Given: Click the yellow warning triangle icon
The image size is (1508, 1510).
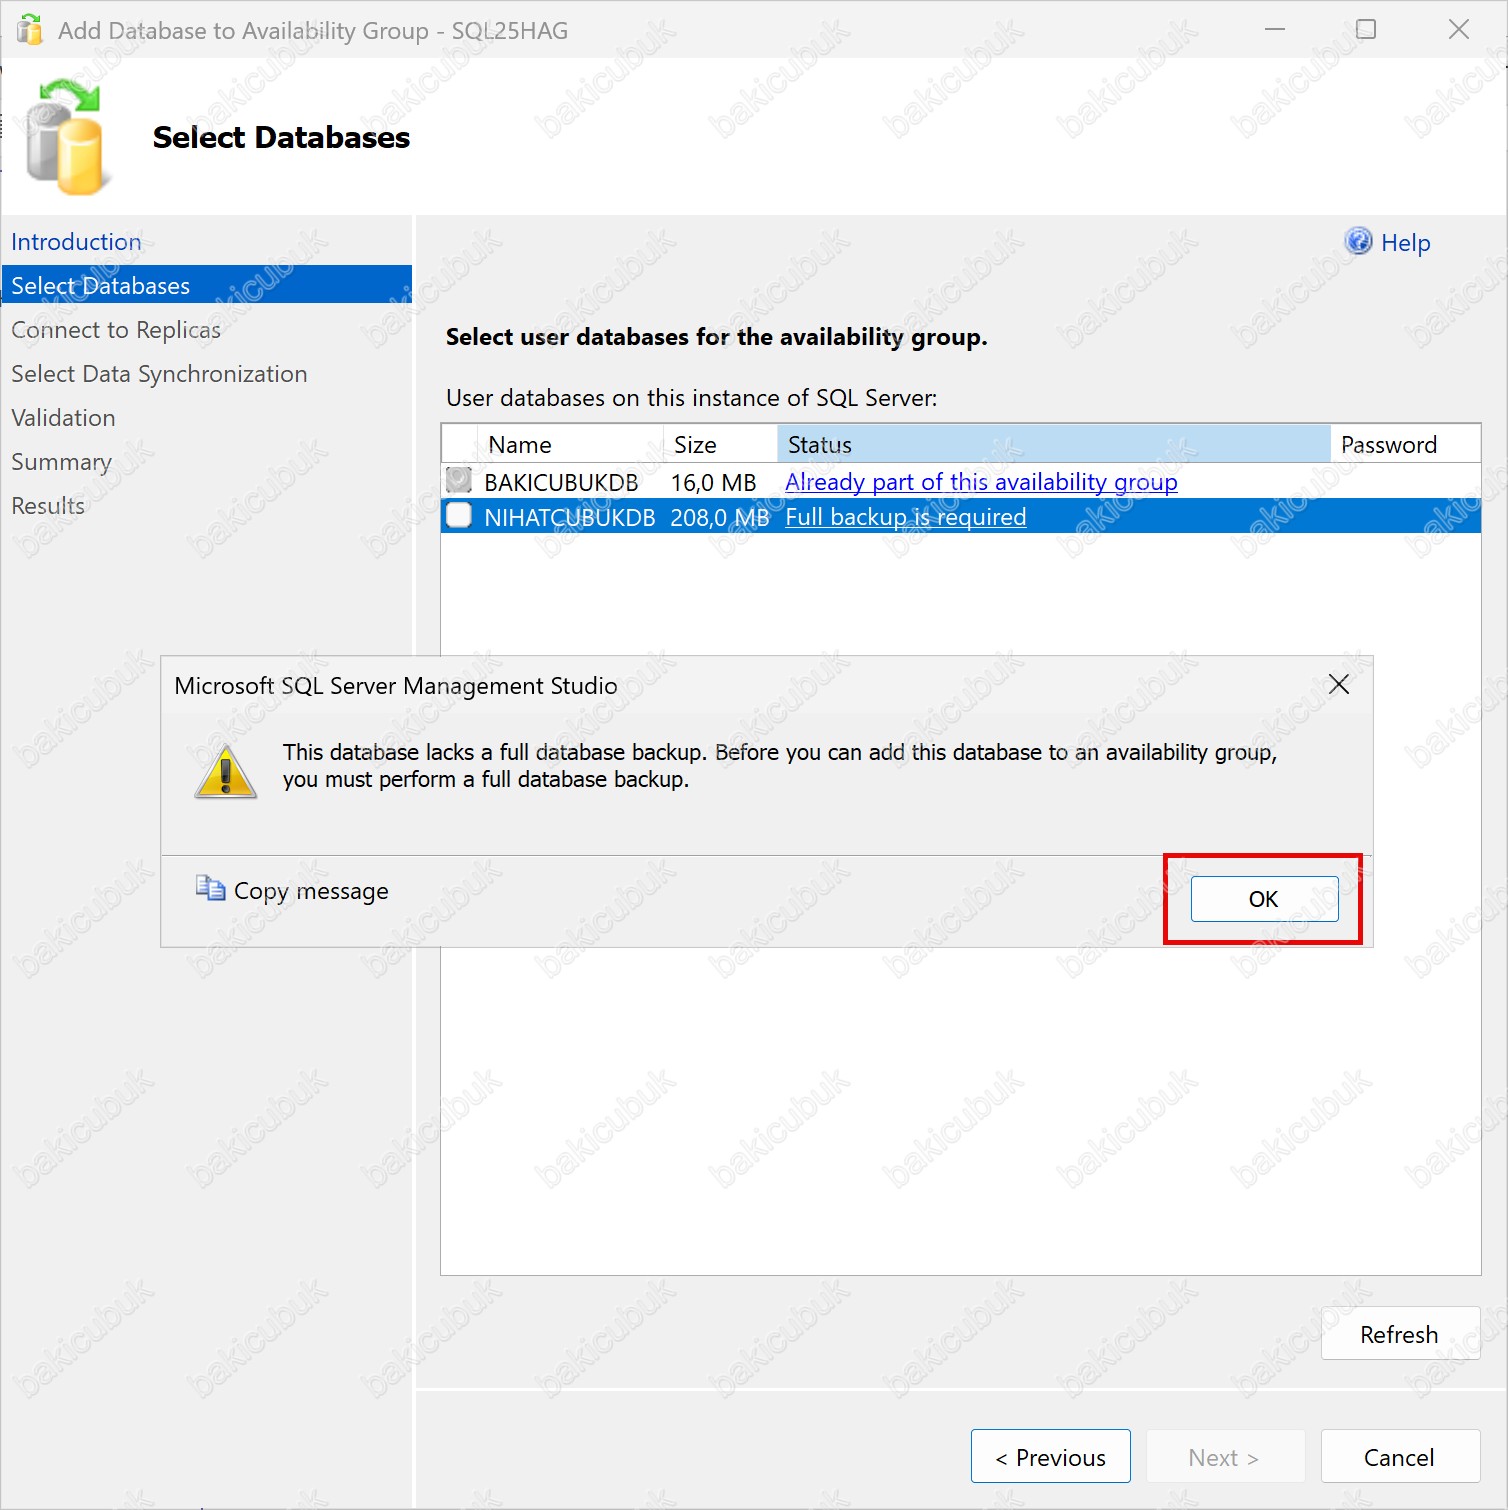Looking at the screenshot, I should 226,772.
